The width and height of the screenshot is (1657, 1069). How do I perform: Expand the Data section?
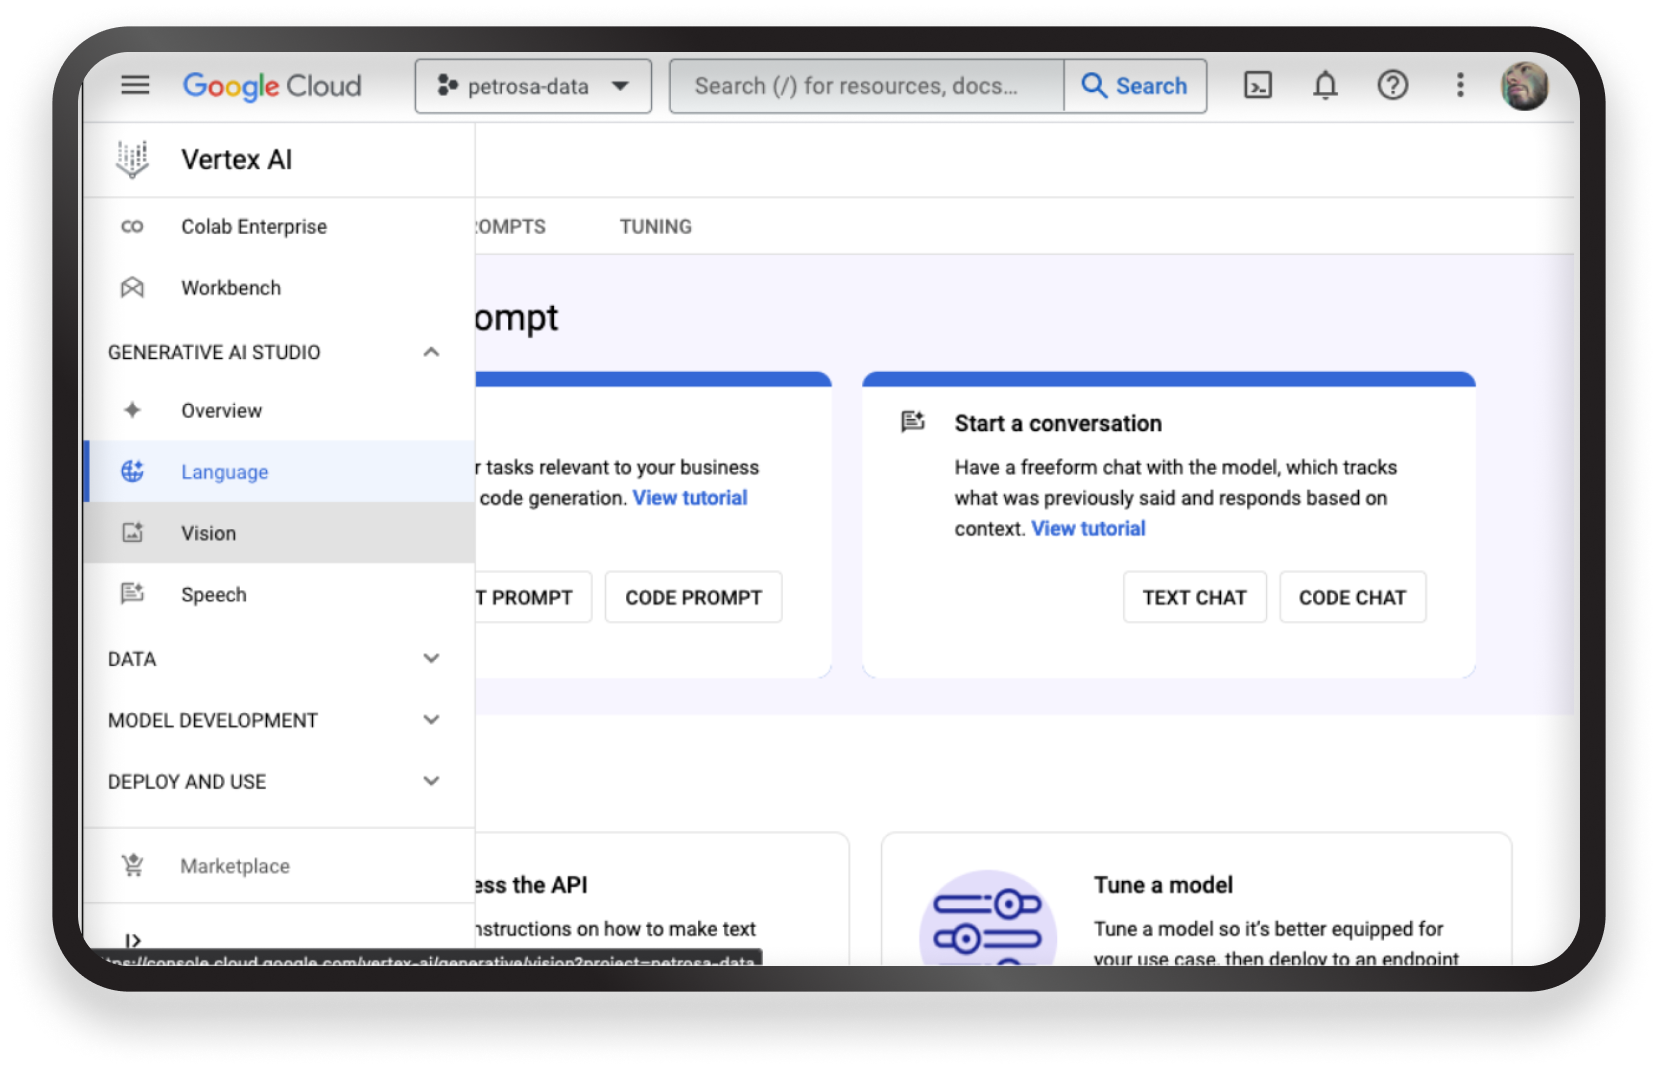pos(431,659)
